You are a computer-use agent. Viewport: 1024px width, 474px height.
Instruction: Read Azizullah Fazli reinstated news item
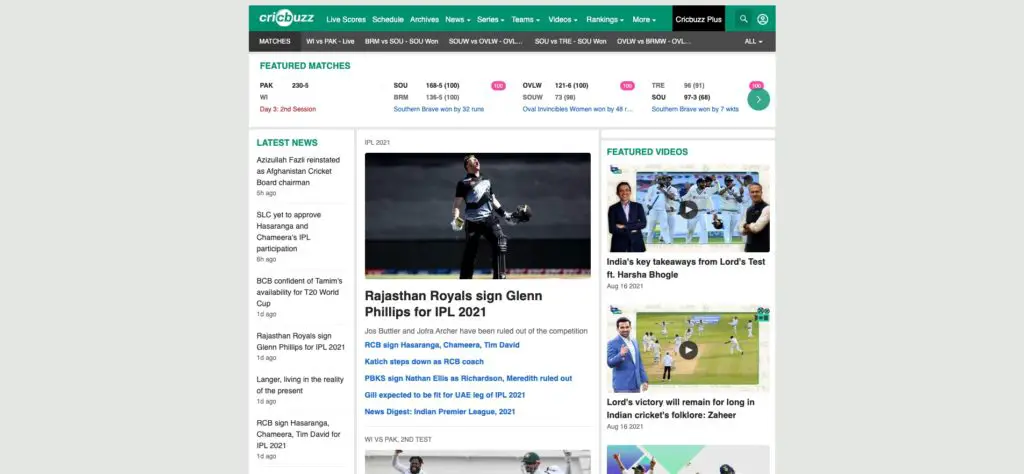click(x=298, y=171)
